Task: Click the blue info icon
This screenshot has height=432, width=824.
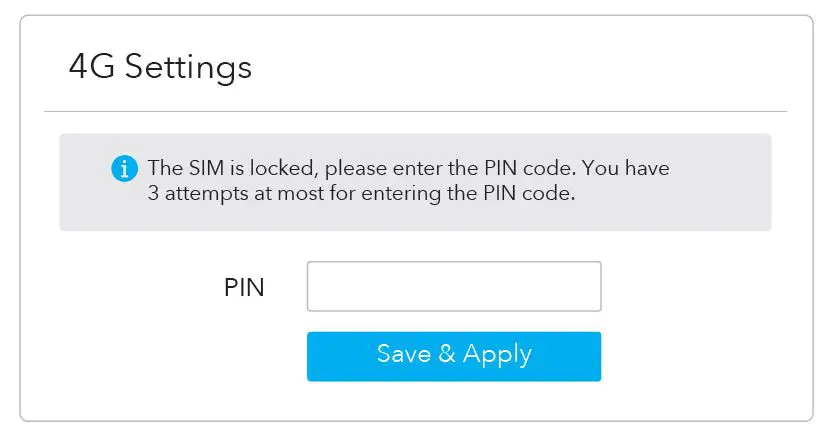Action: click(123, 168)
